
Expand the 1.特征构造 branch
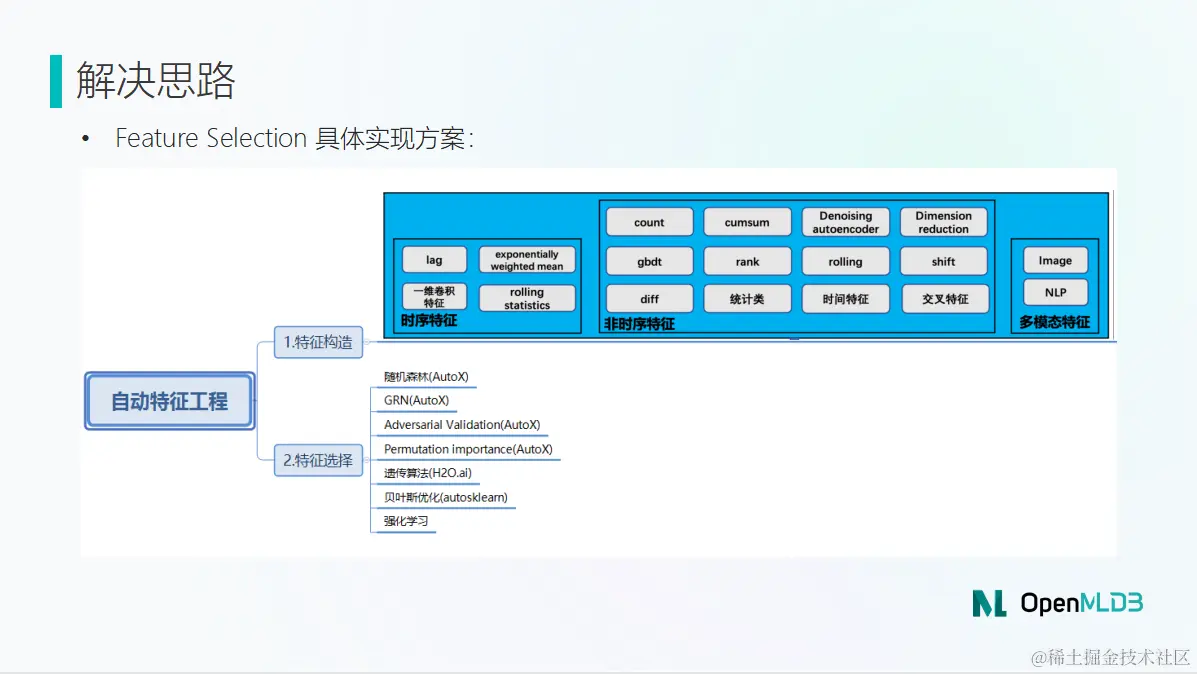click(318, 342)
